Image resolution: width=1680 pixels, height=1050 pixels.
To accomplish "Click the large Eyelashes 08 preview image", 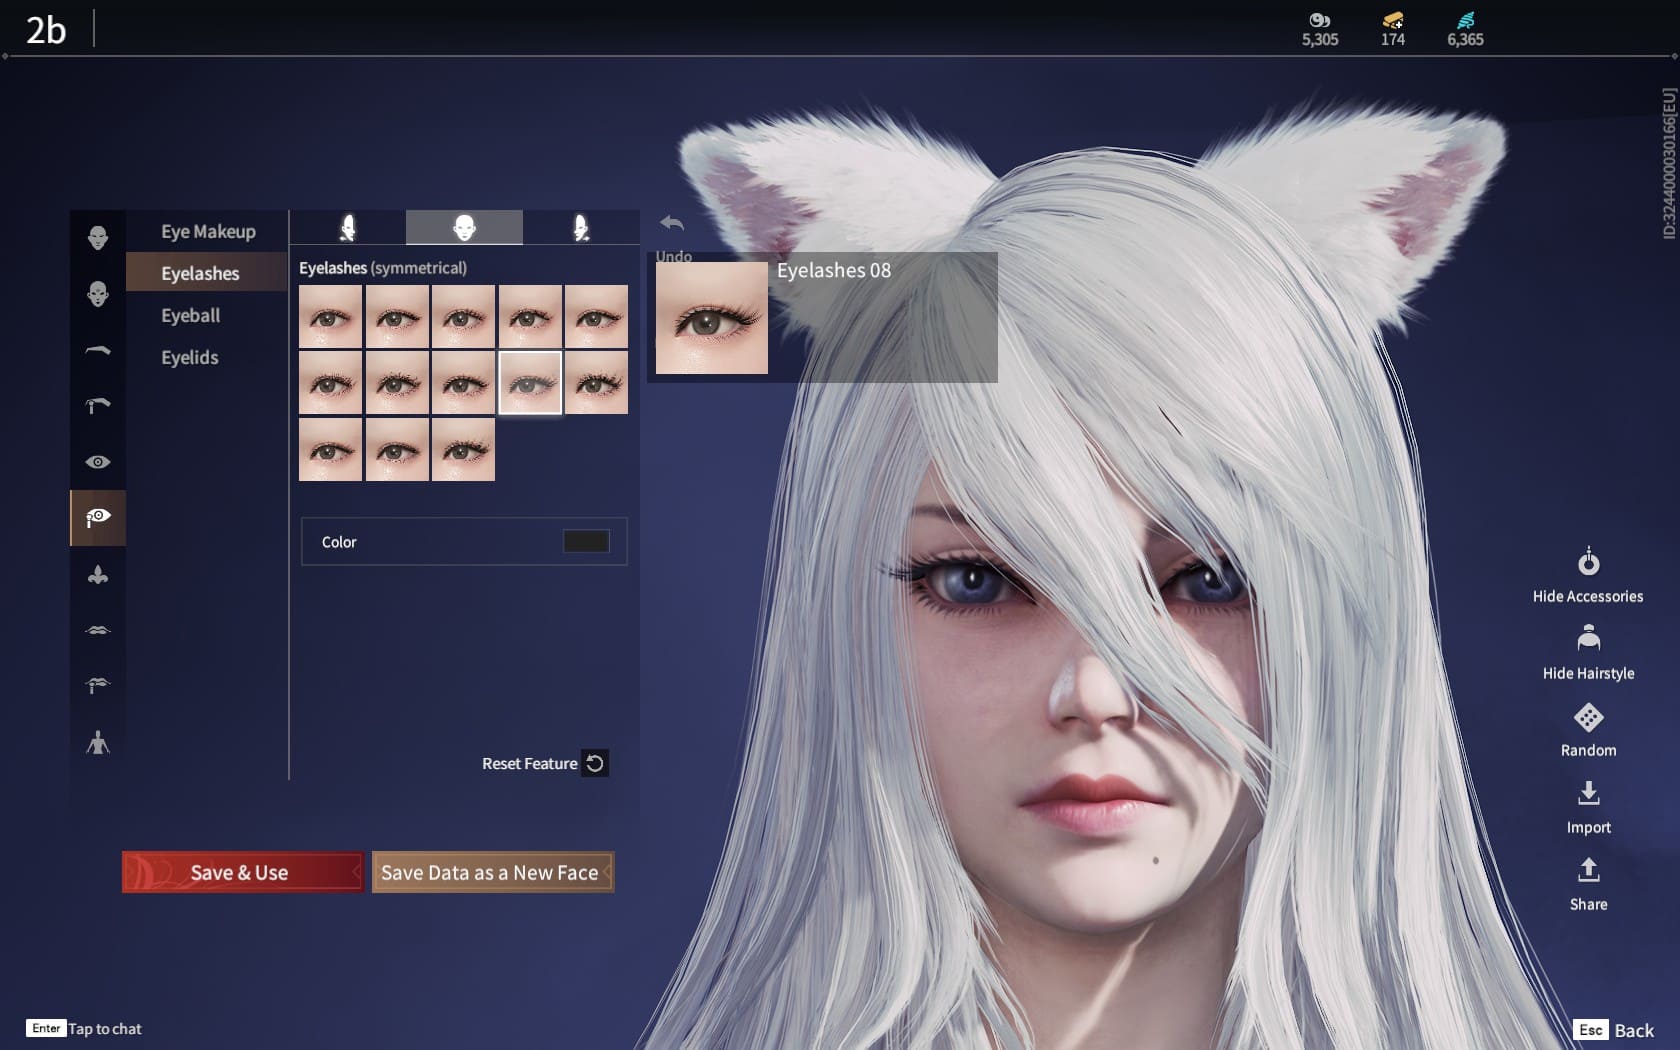I will pyautogui.click(x=712, y=317).
